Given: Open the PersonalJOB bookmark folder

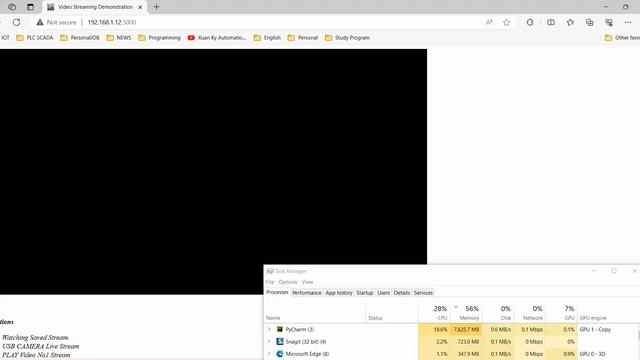Looking at the screenshot, I should (x=80, y=38).
